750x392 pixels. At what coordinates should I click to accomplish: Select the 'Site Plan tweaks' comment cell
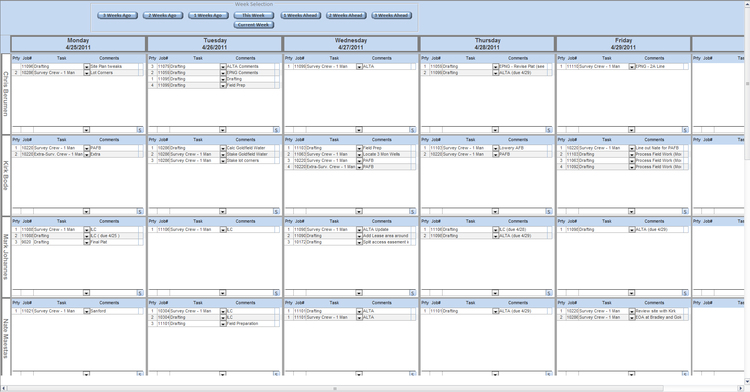pyautogui.click(x=114, y=66)
